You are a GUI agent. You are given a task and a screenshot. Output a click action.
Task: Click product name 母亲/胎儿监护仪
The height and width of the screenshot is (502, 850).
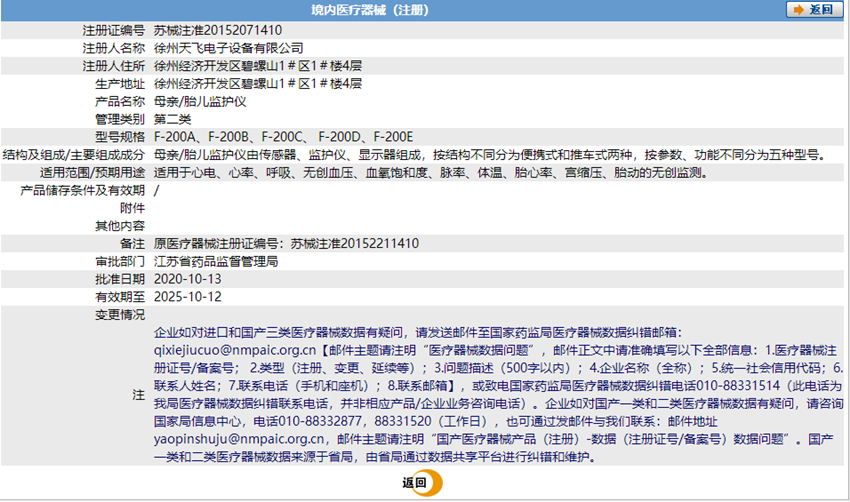coord(200,101)
